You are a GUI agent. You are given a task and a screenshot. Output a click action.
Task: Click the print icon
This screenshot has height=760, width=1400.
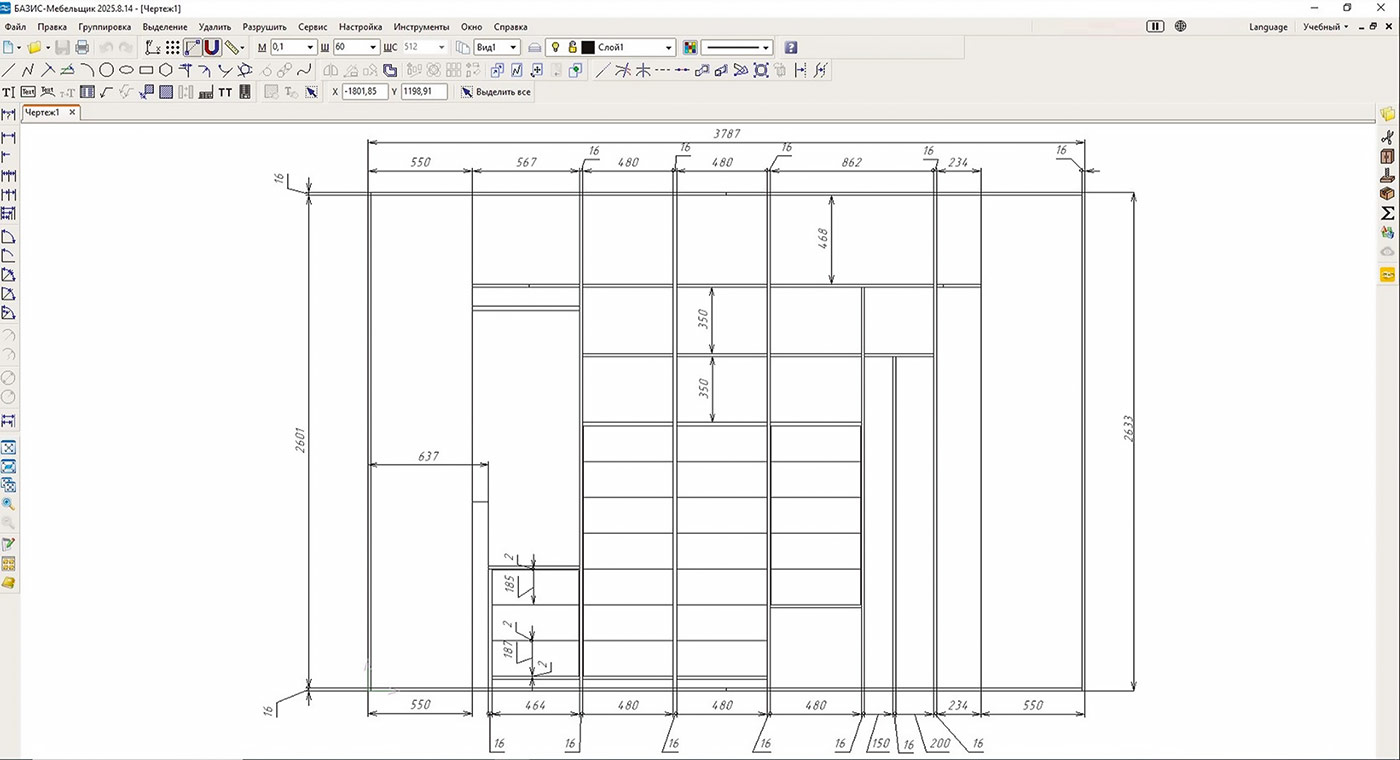(x=82, y=47)
